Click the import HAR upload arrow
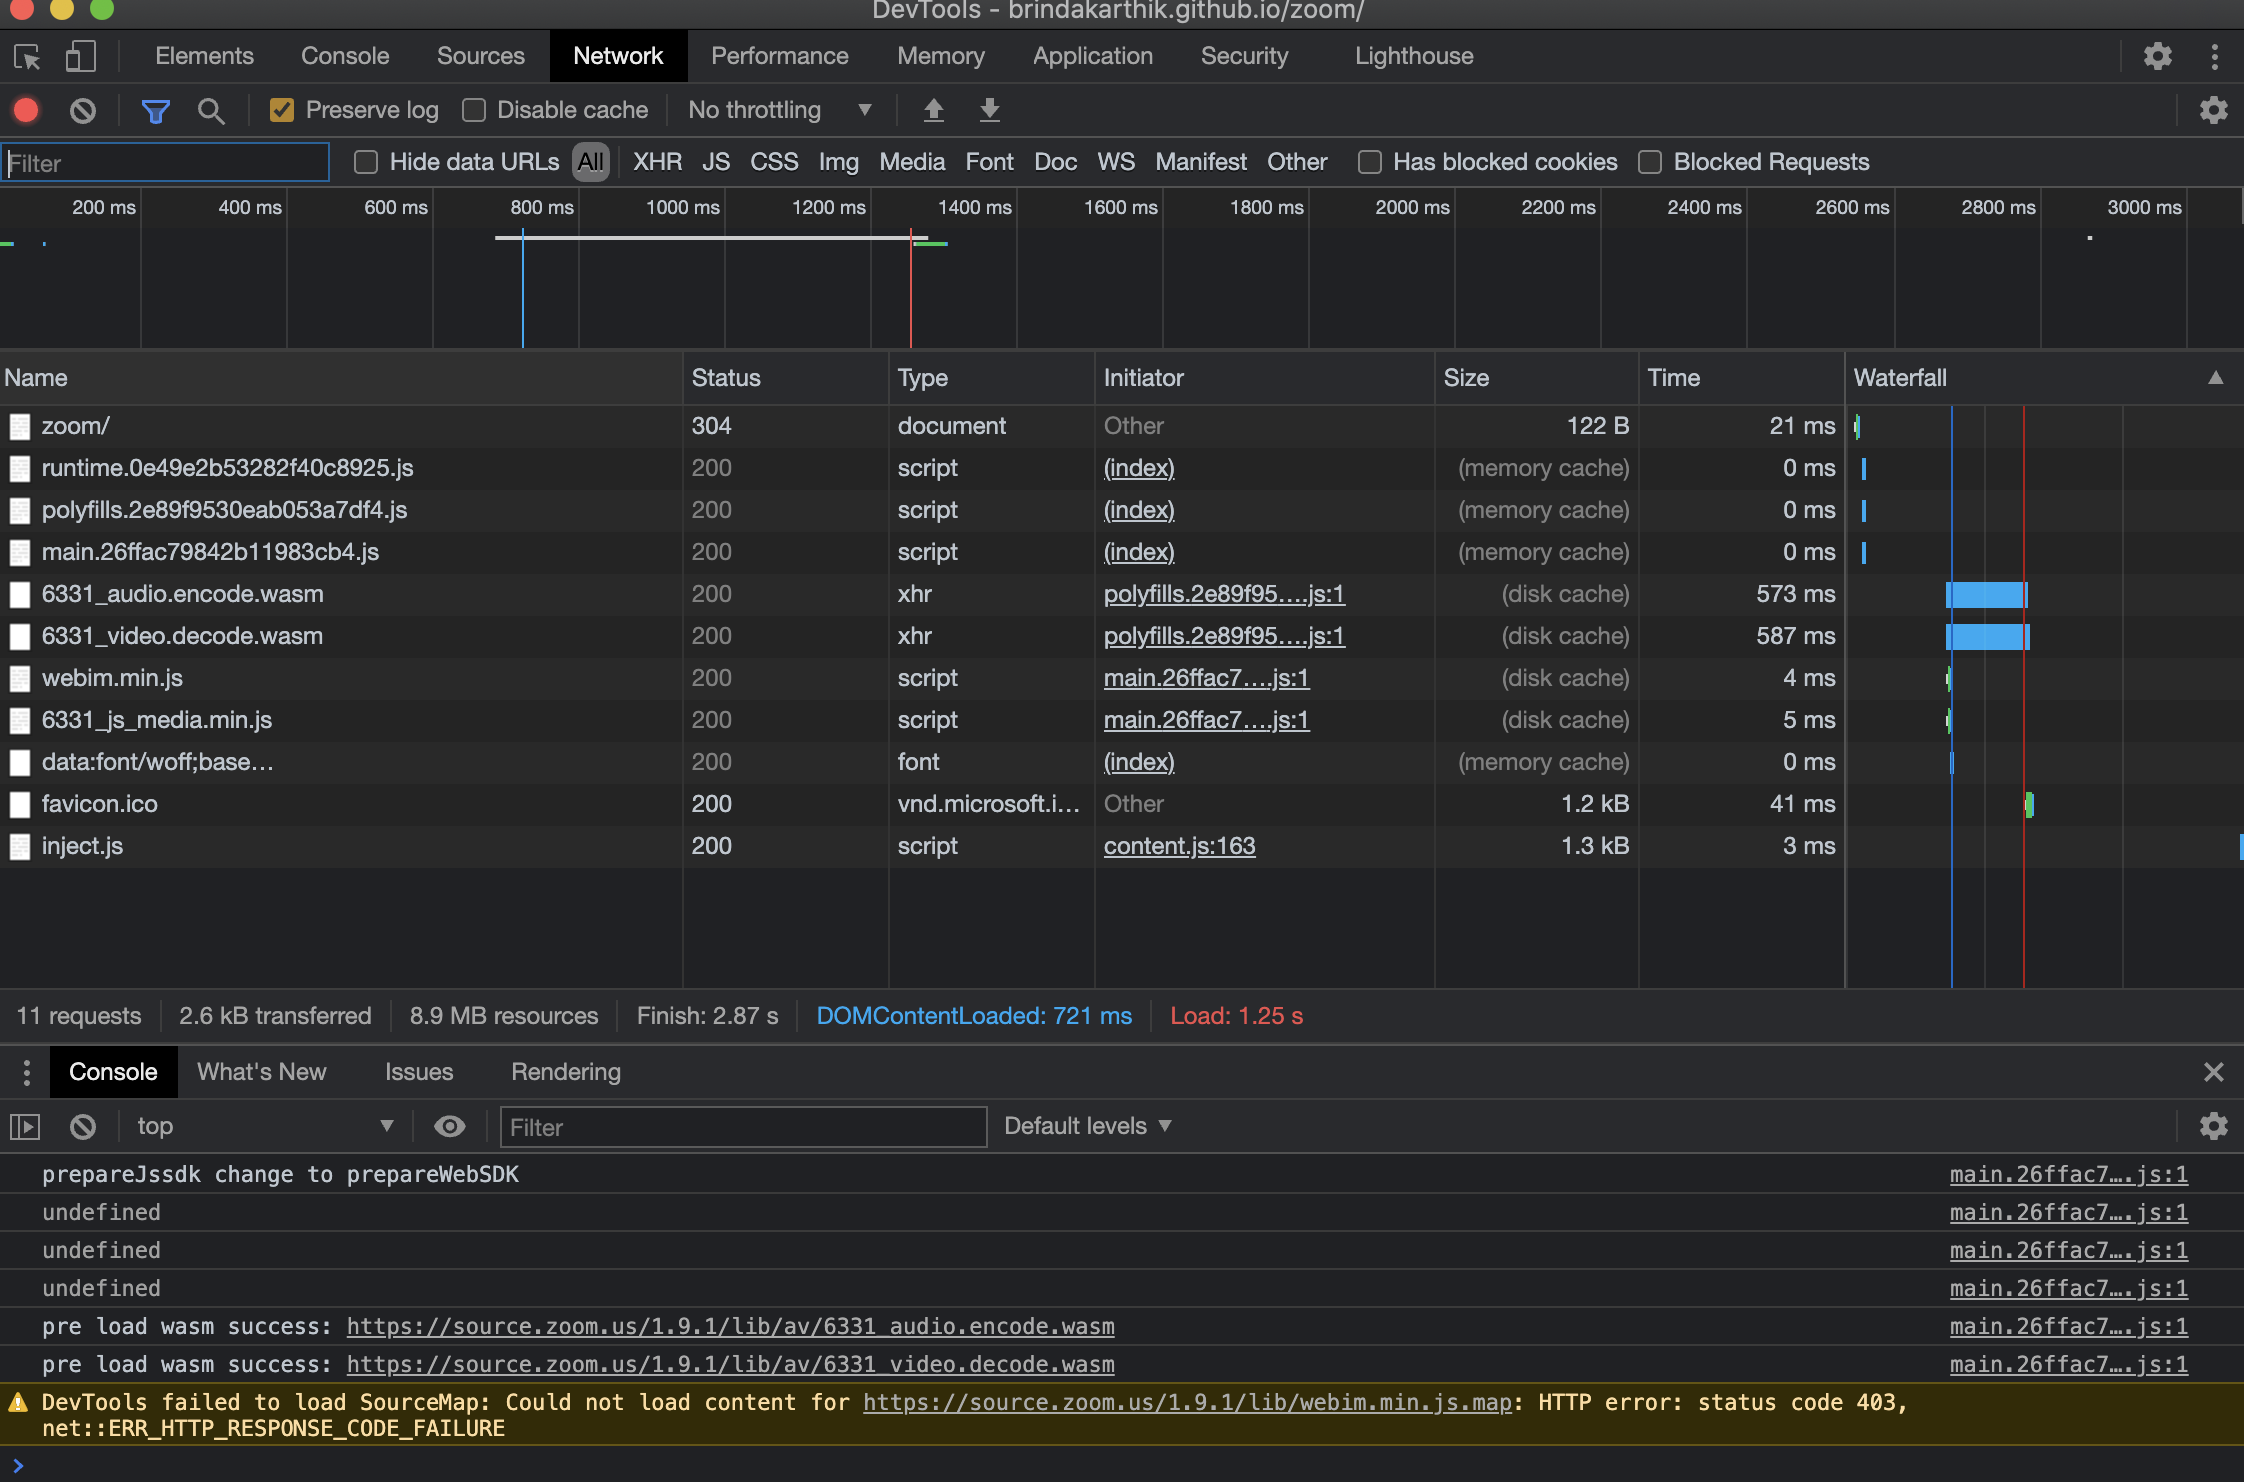This screenshot has width=2244, height=1482. [x=933, y=110]
